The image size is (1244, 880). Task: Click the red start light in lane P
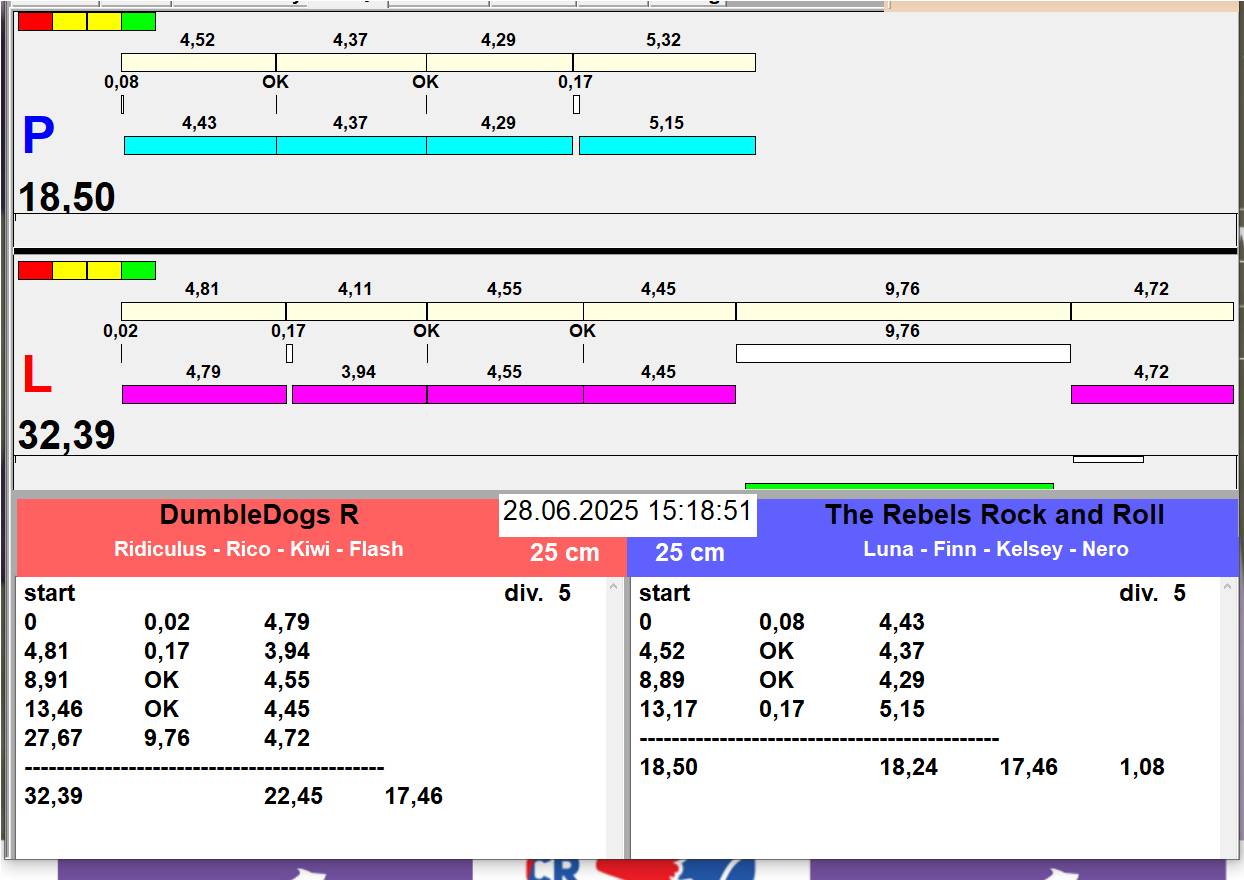35,21
